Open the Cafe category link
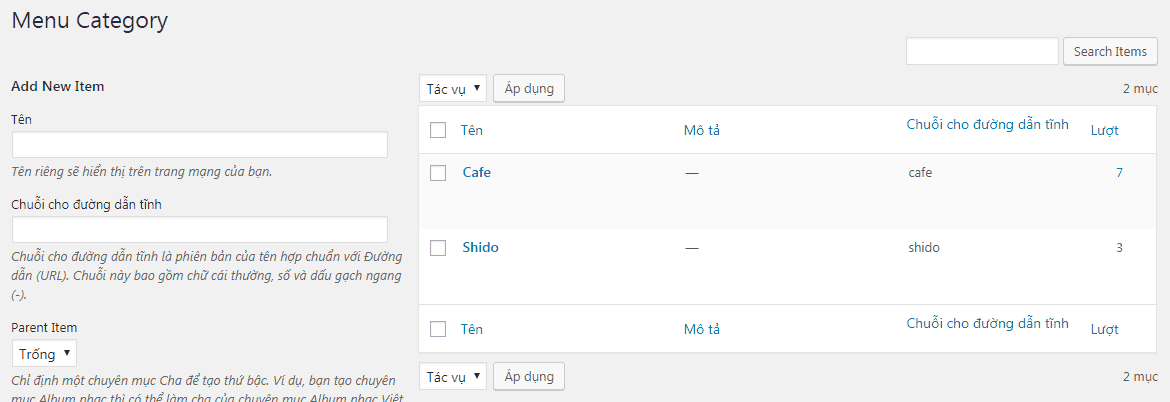The image size is (1170, 402). (x=476, y=172)
